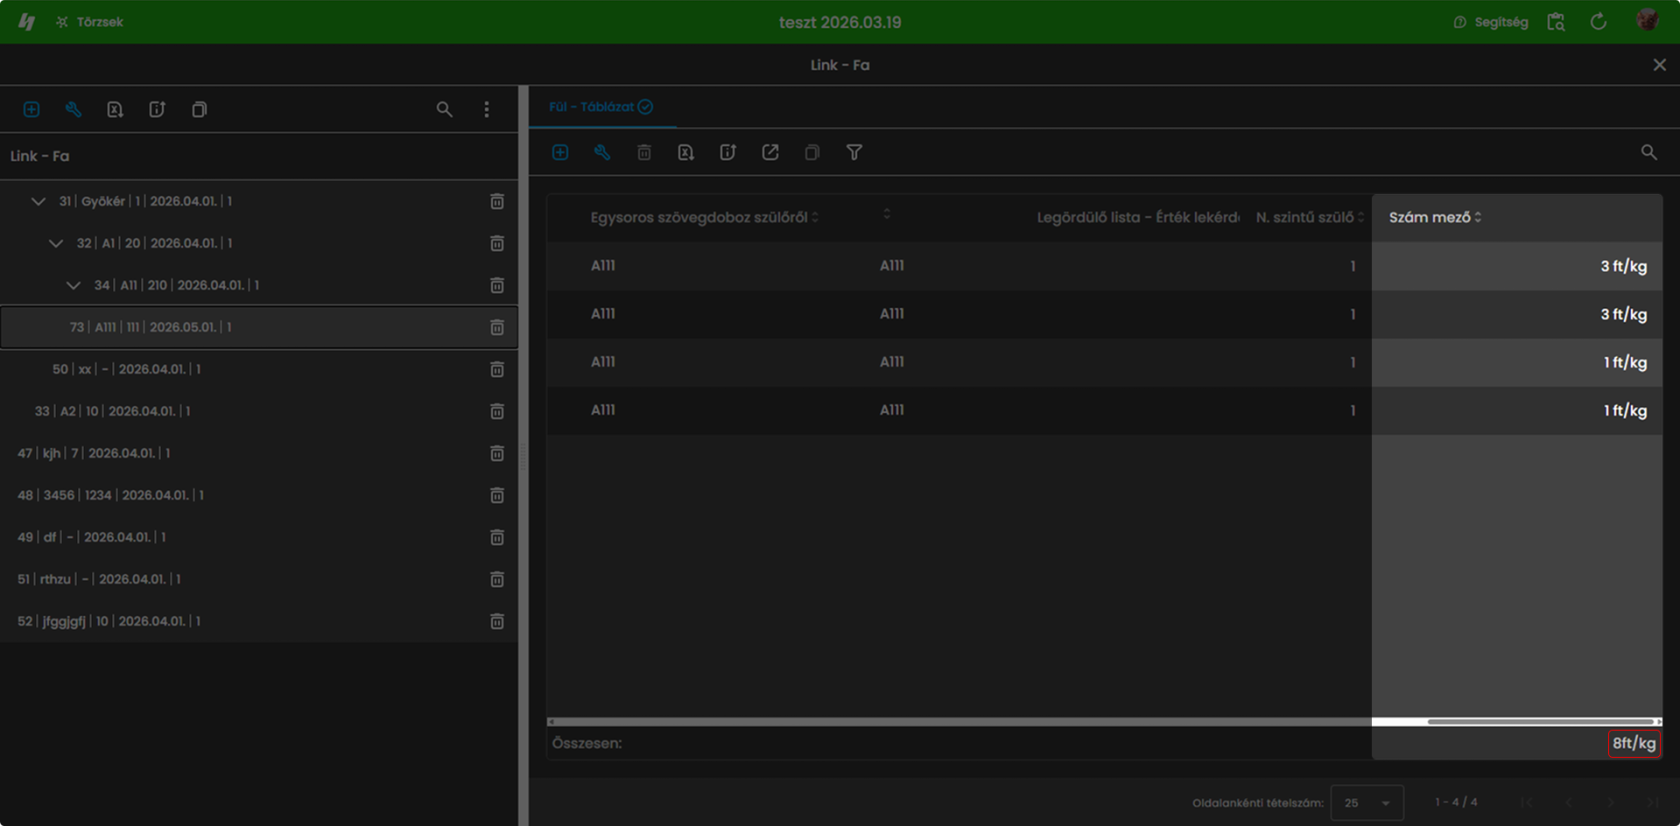Click the Excel export icon in table toolbar
The image size is (1680, 826).
(x=686, y=152)
